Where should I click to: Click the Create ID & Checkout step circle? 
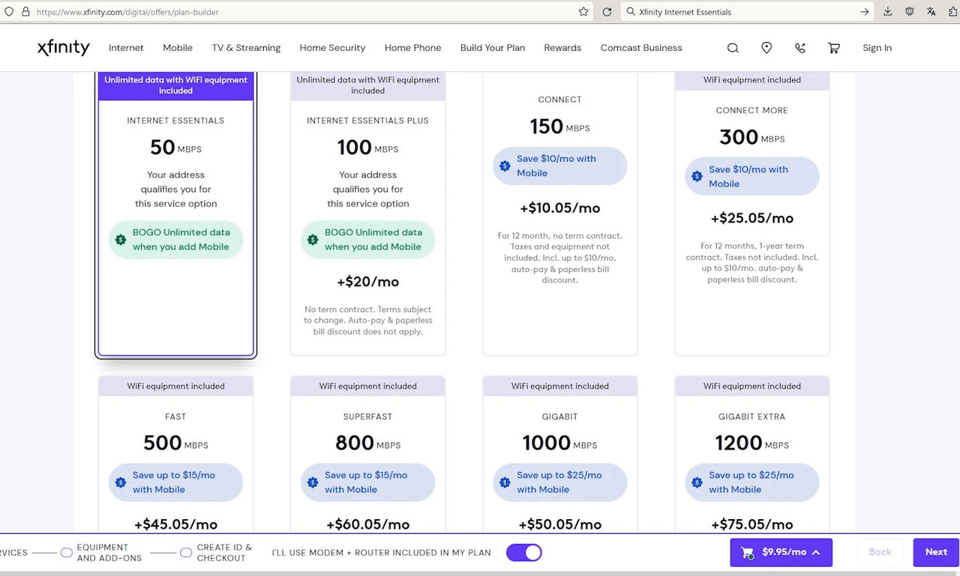(186, 553)
